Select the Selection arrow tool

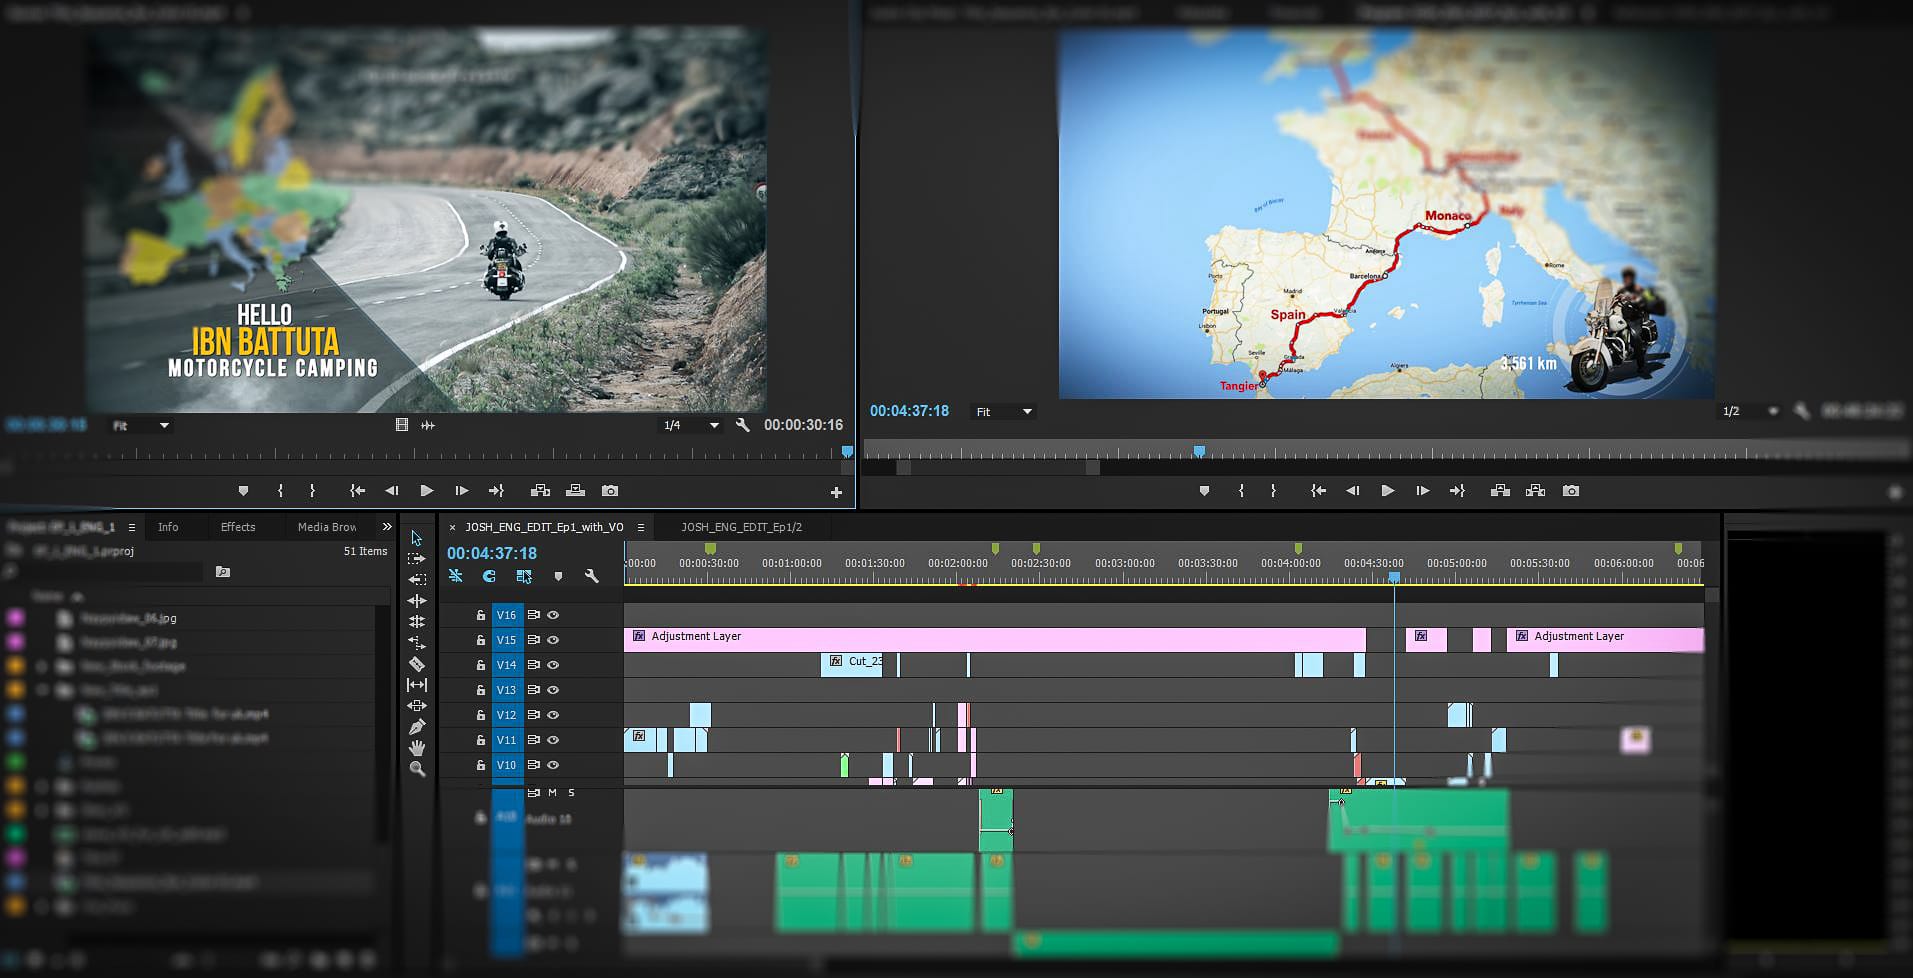click(417, 538)
